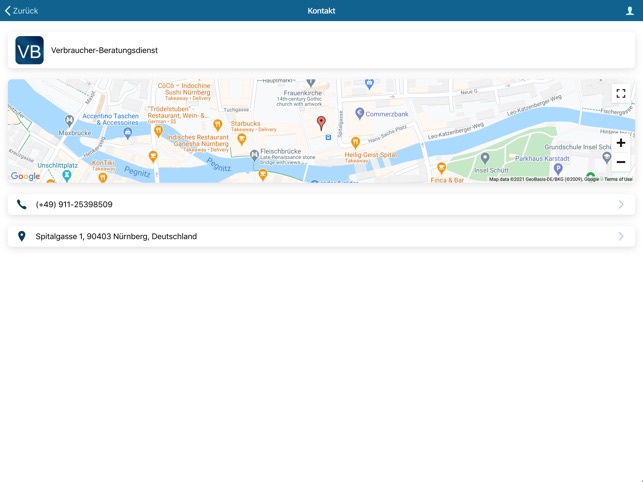Select the Heilig-Geist-Spital map marker
The width and height of the screenshot is (643, 482).
[x=355, y=143]
